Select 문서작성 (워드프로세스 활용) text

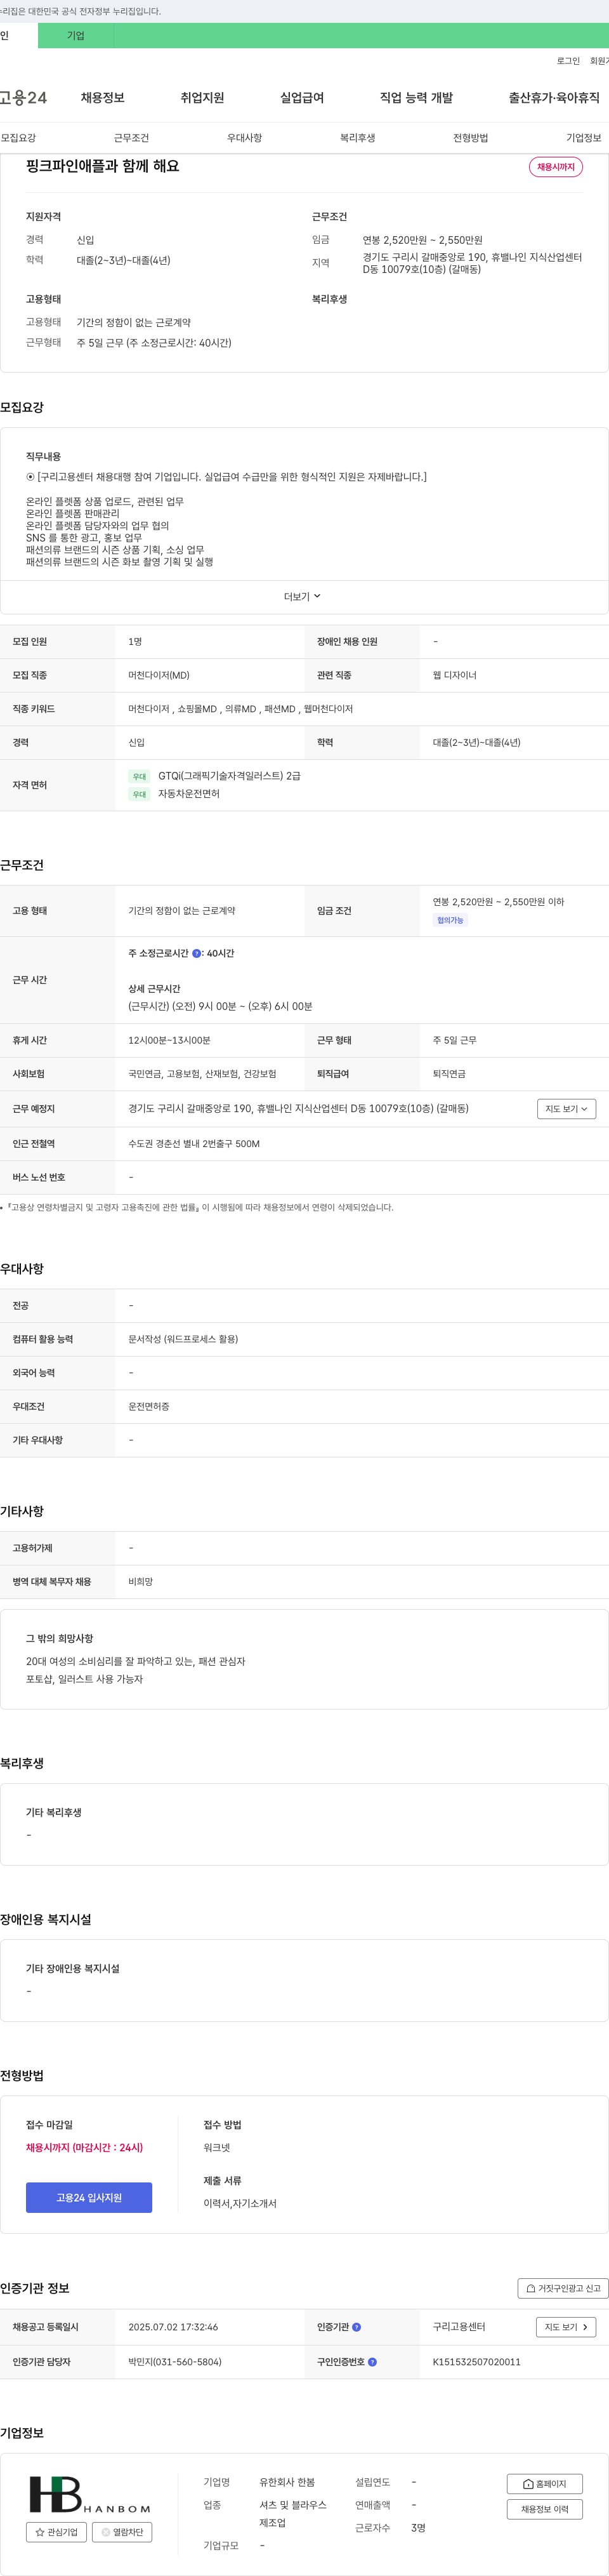pos(183,1339)
